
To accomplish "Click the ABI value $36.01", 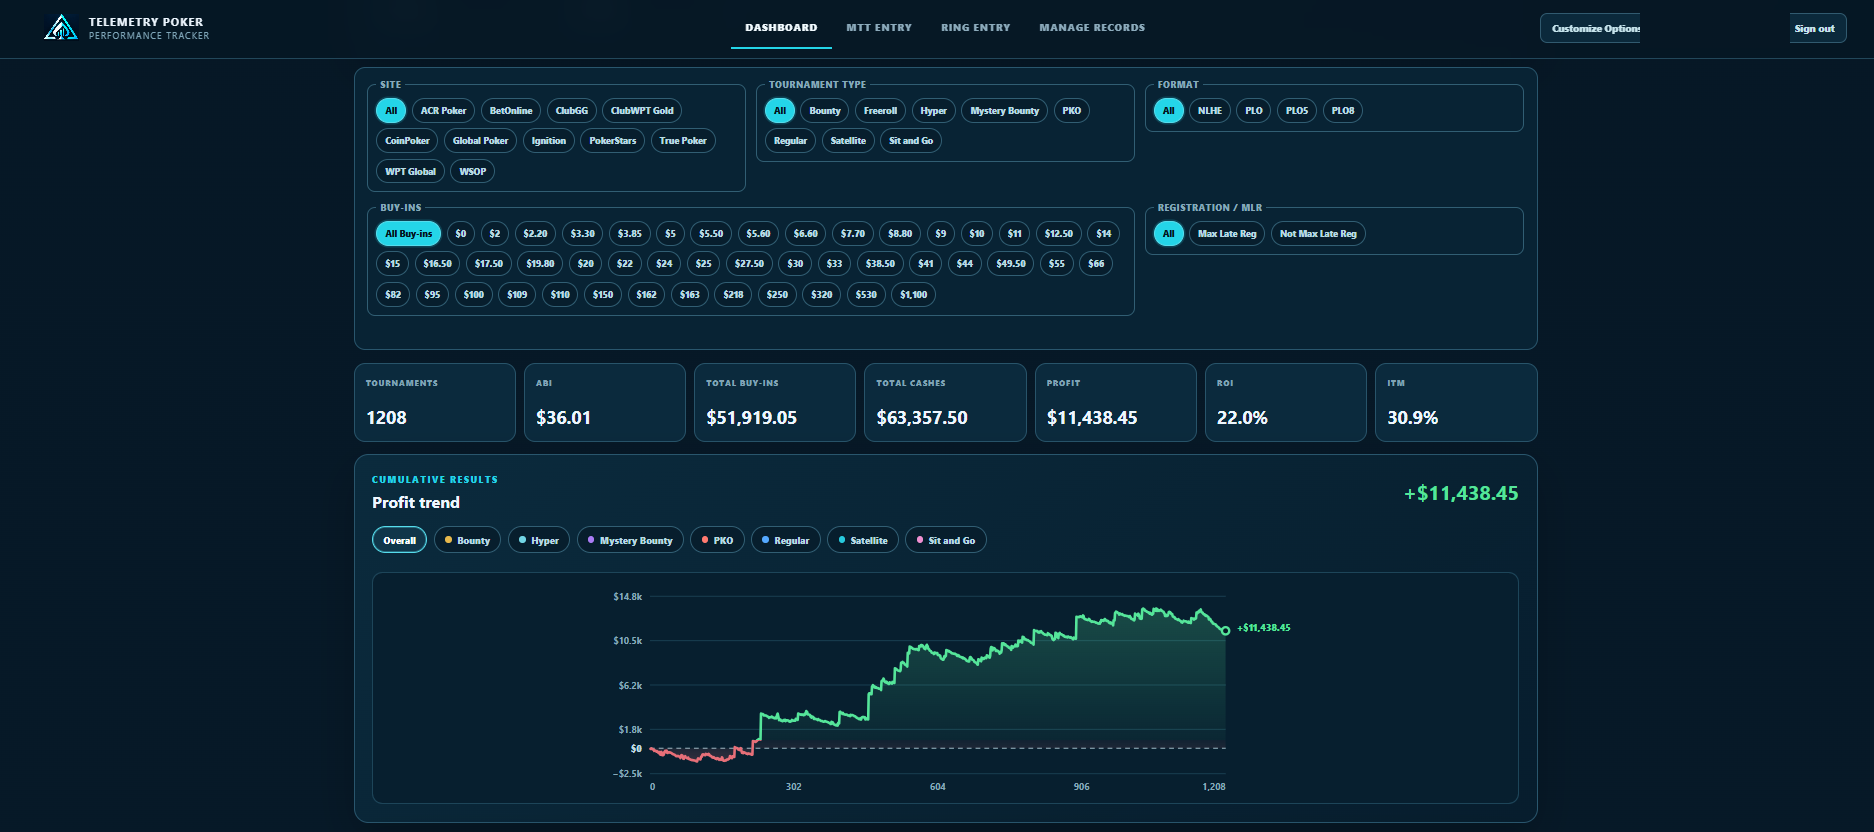I will point(564,418).
